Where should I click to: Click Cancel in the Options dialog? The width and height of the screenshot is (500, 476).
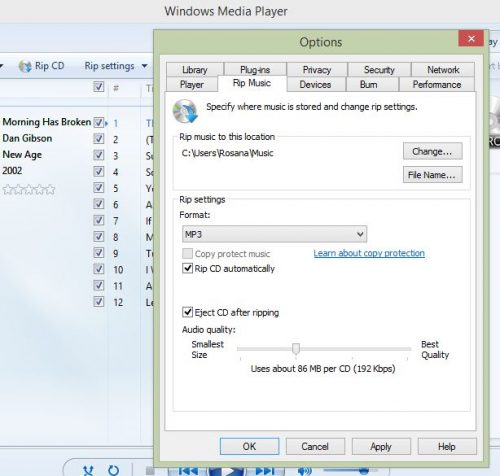(x=315, y=446)
